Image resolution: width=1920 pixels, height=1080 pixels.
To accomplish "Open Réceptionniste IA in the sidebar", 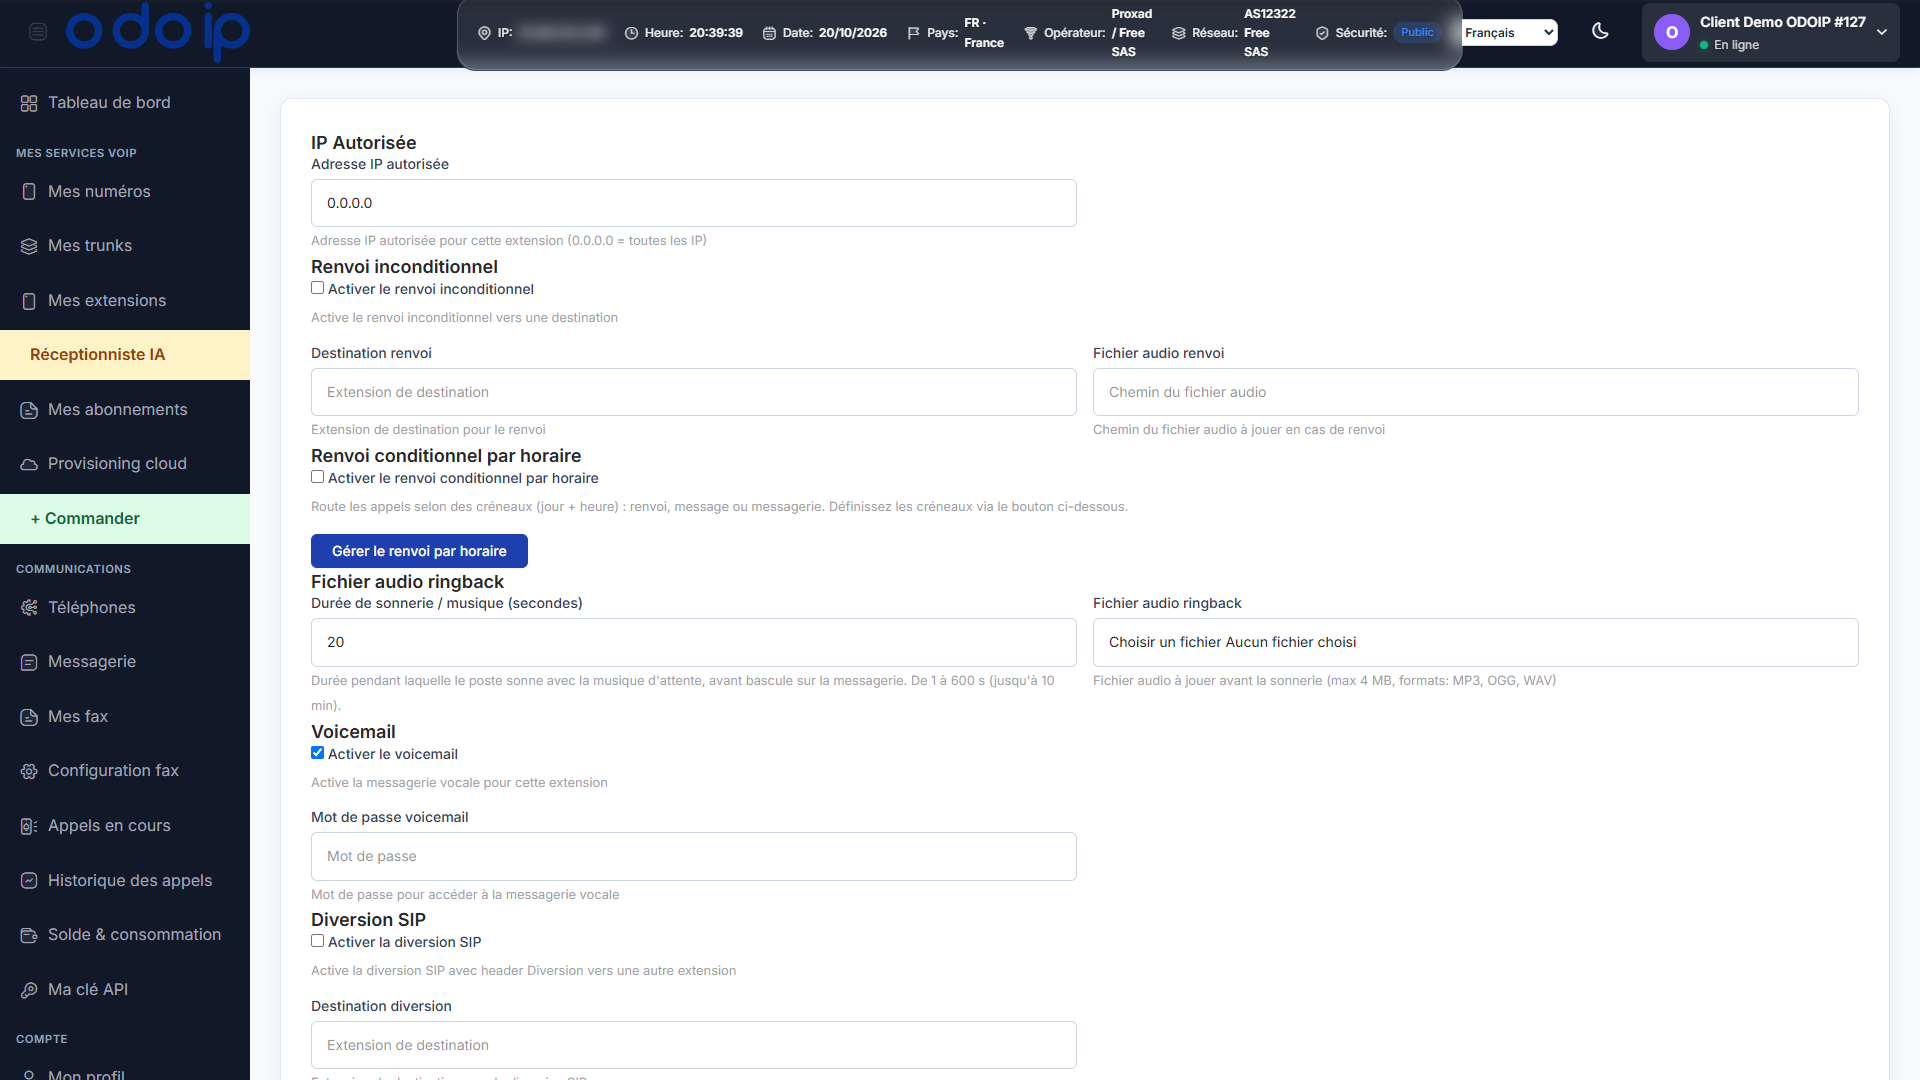I will (x=125, y=355).
